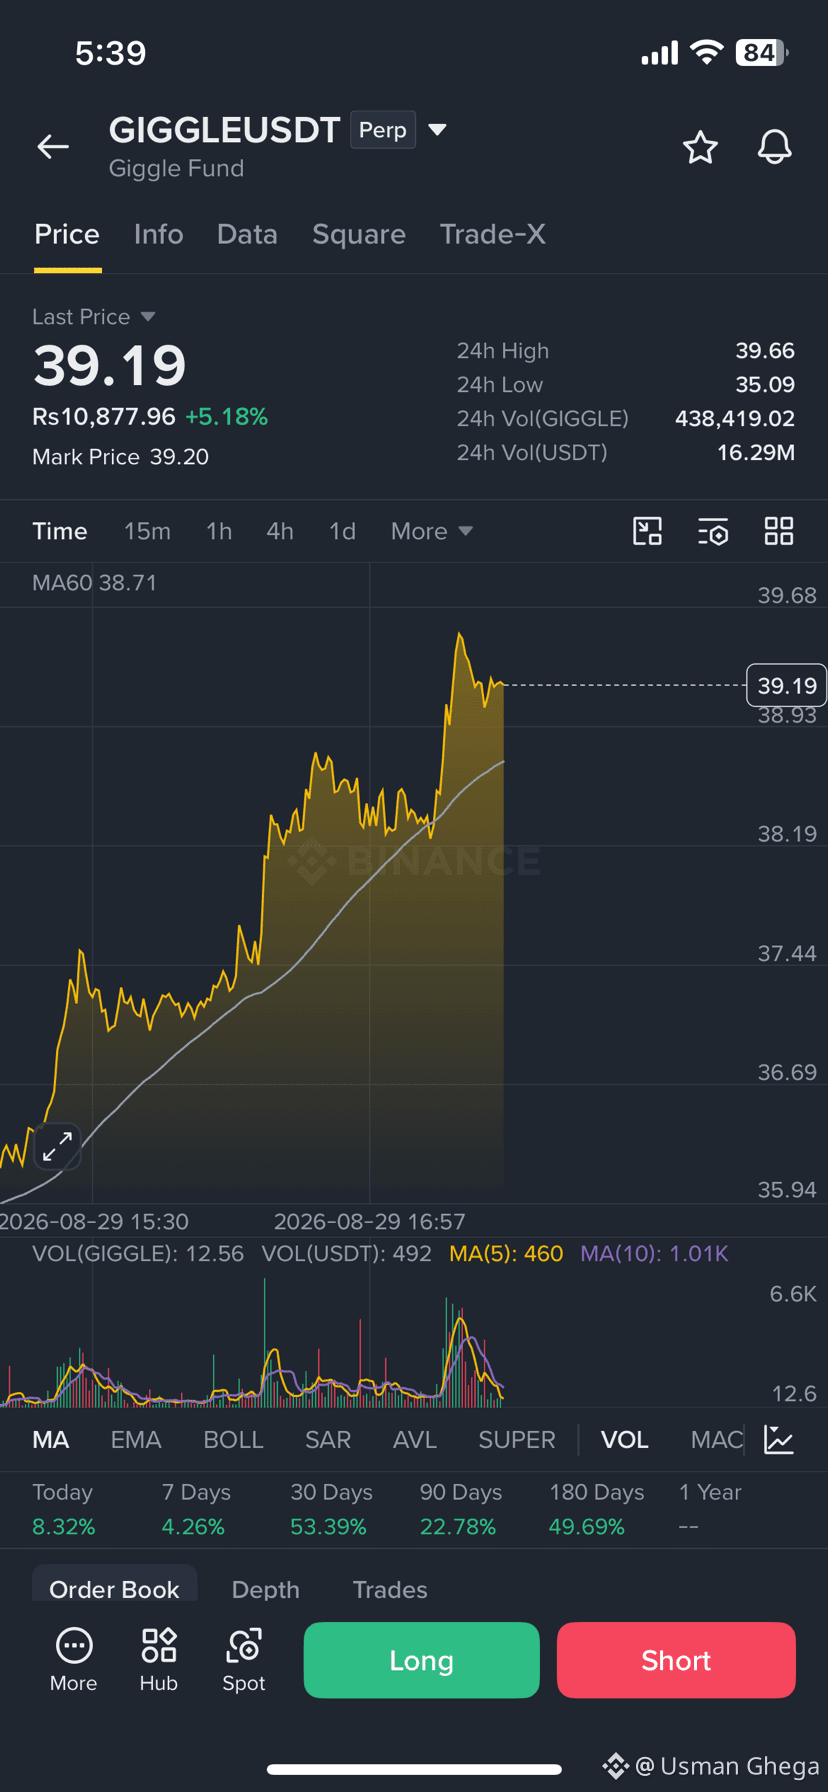Open the chart picture-in-picture icon
This screenshot has width=828, height=1792.
coord(648,531)
